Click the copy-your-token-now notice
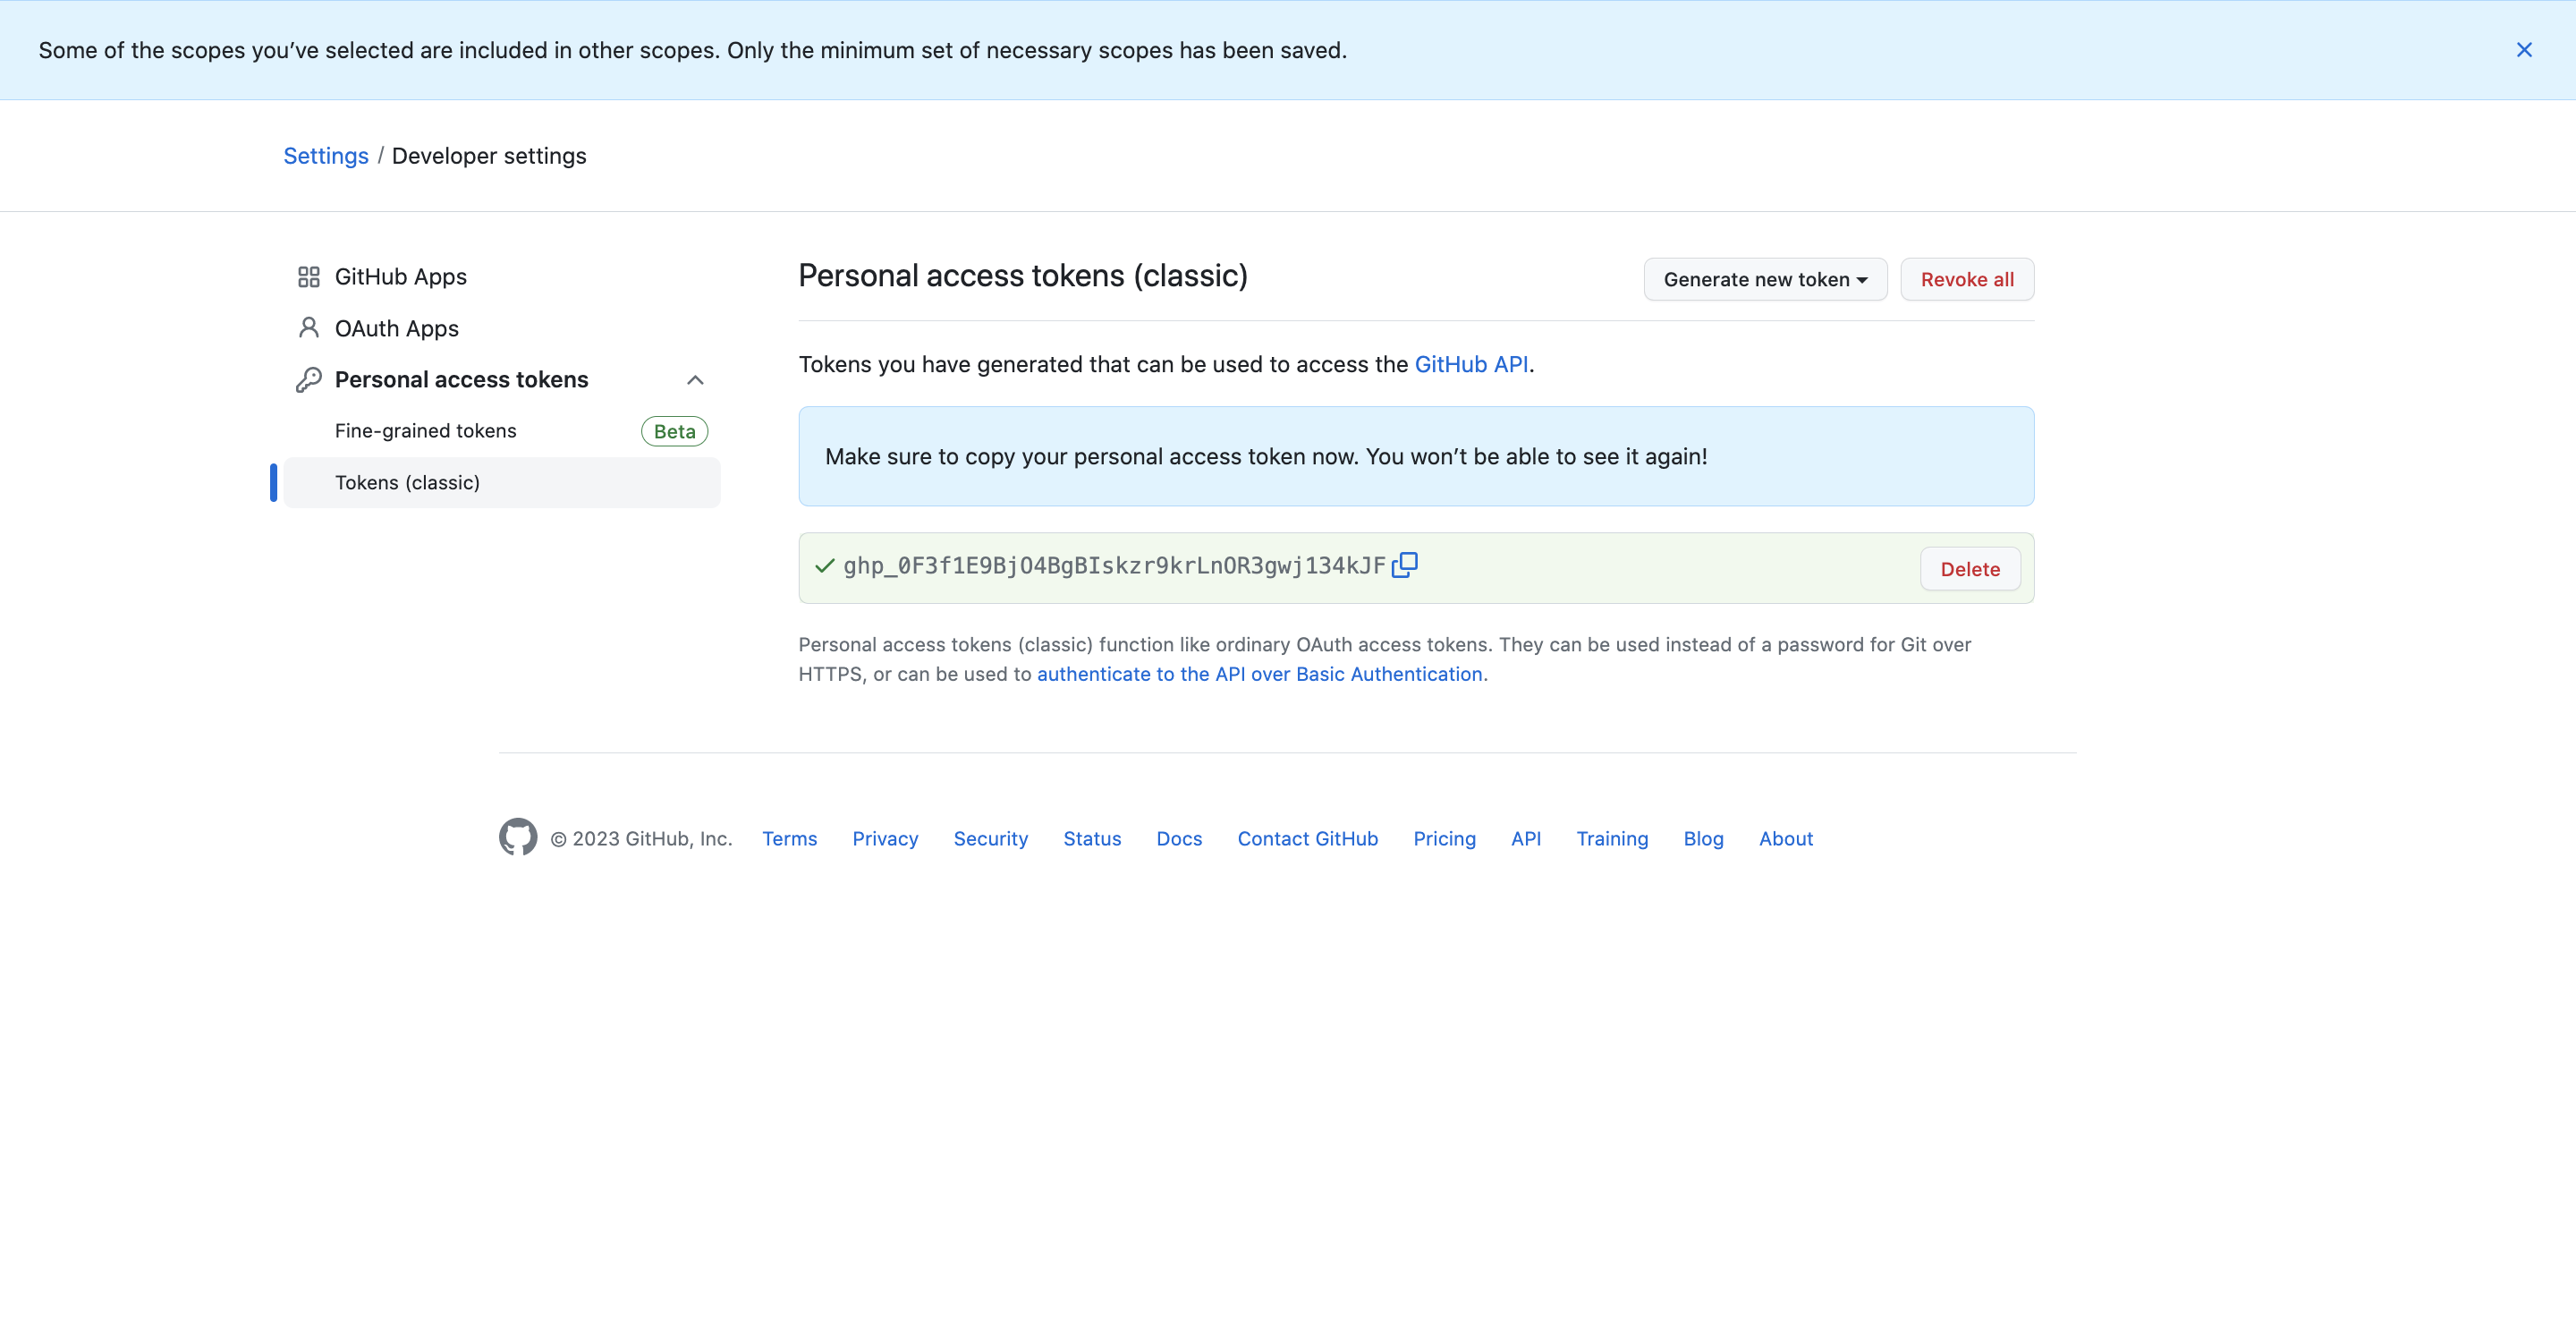The height and width of the screenshot is (1317, 2576). pos(1416,456)
